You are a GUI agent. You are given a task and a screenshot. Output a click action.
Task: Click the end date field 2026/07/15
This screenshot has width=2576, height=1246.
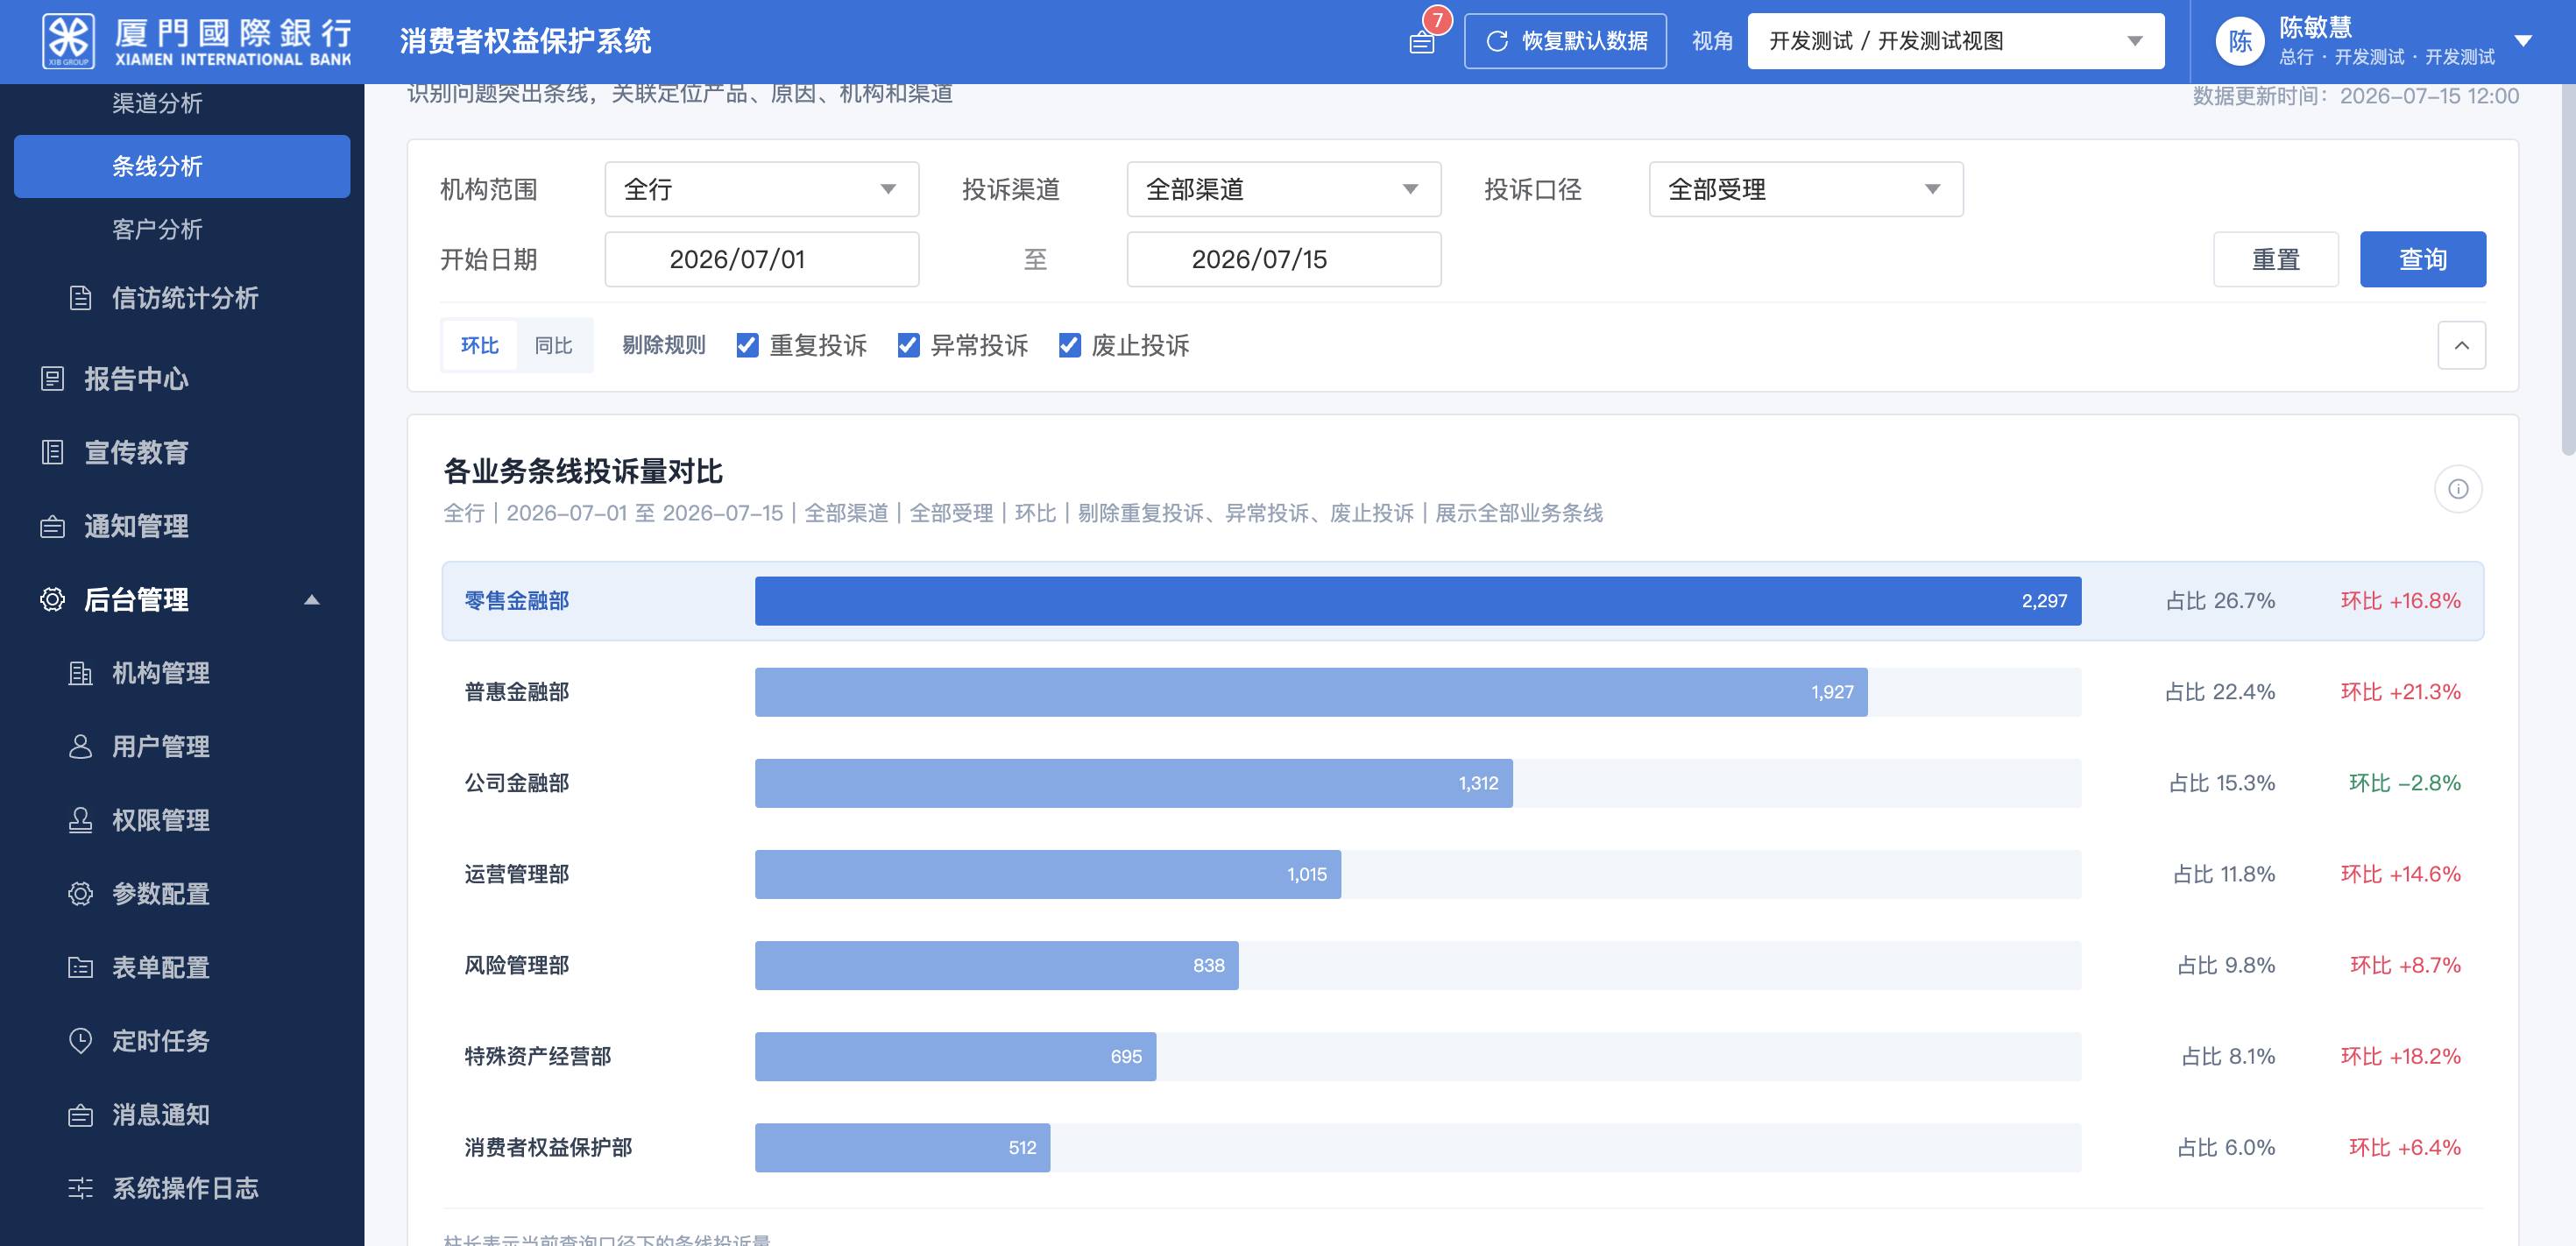point(1284,259)
